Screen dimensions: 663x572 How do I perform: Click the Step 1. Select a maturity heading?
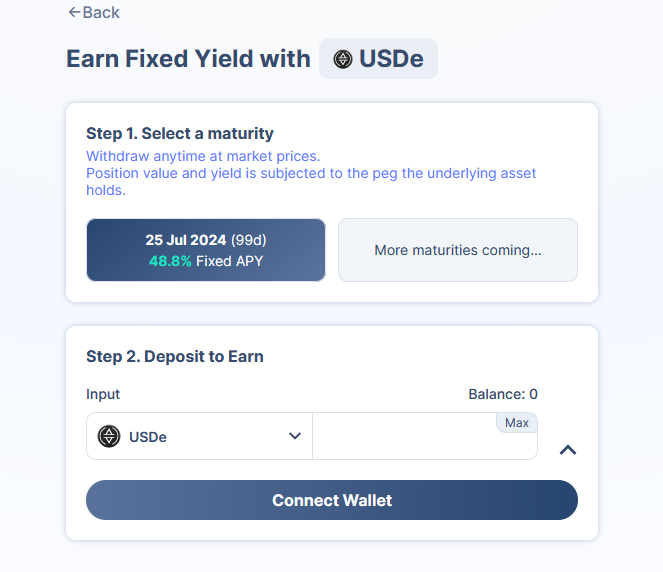[x=180, y=133]
